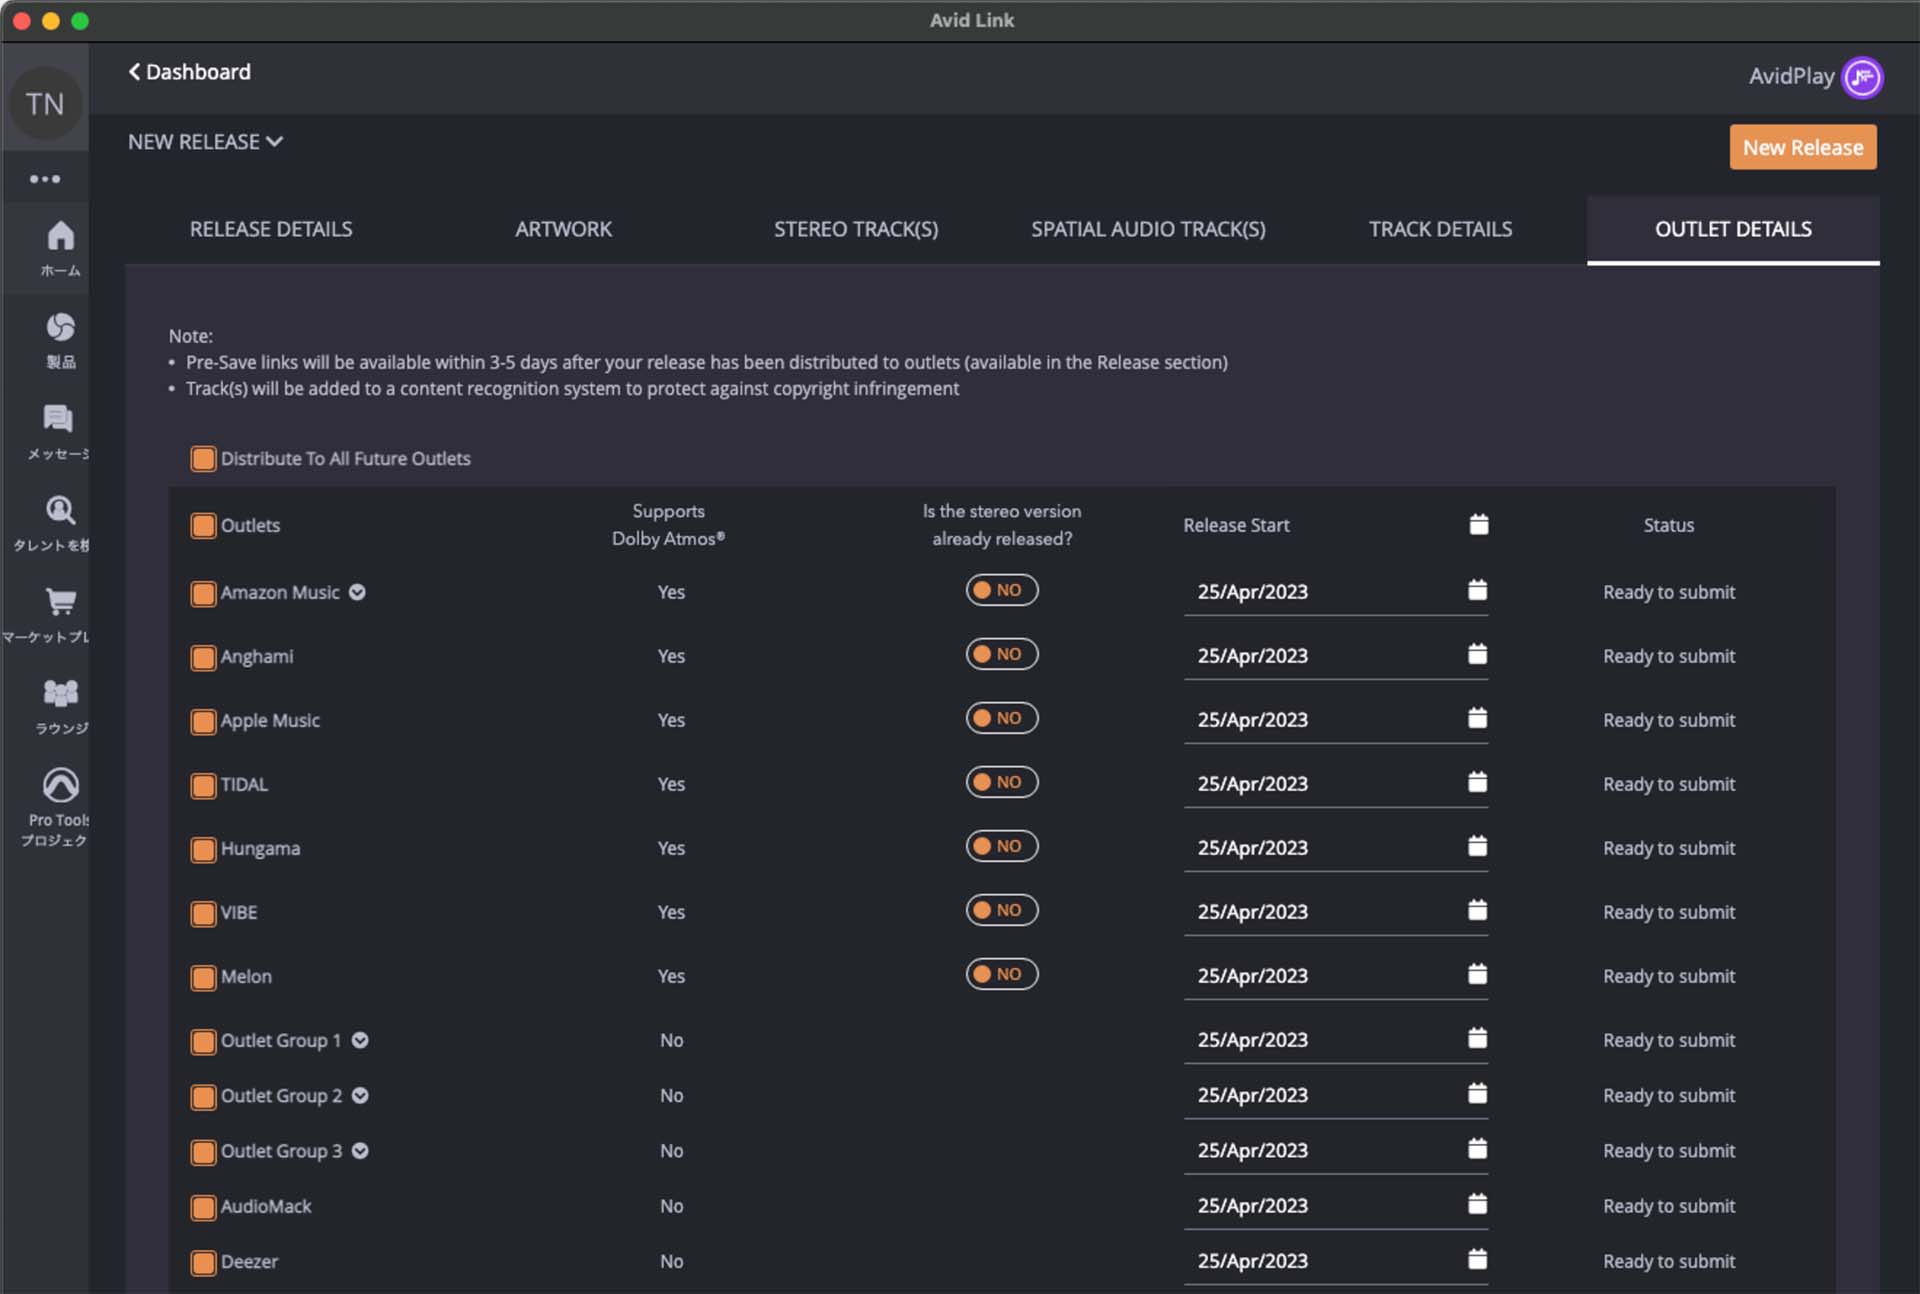Toggle Amazon Music stereo released switch
Screen dimensions: 1920x1294
[x=1001, y=591]
